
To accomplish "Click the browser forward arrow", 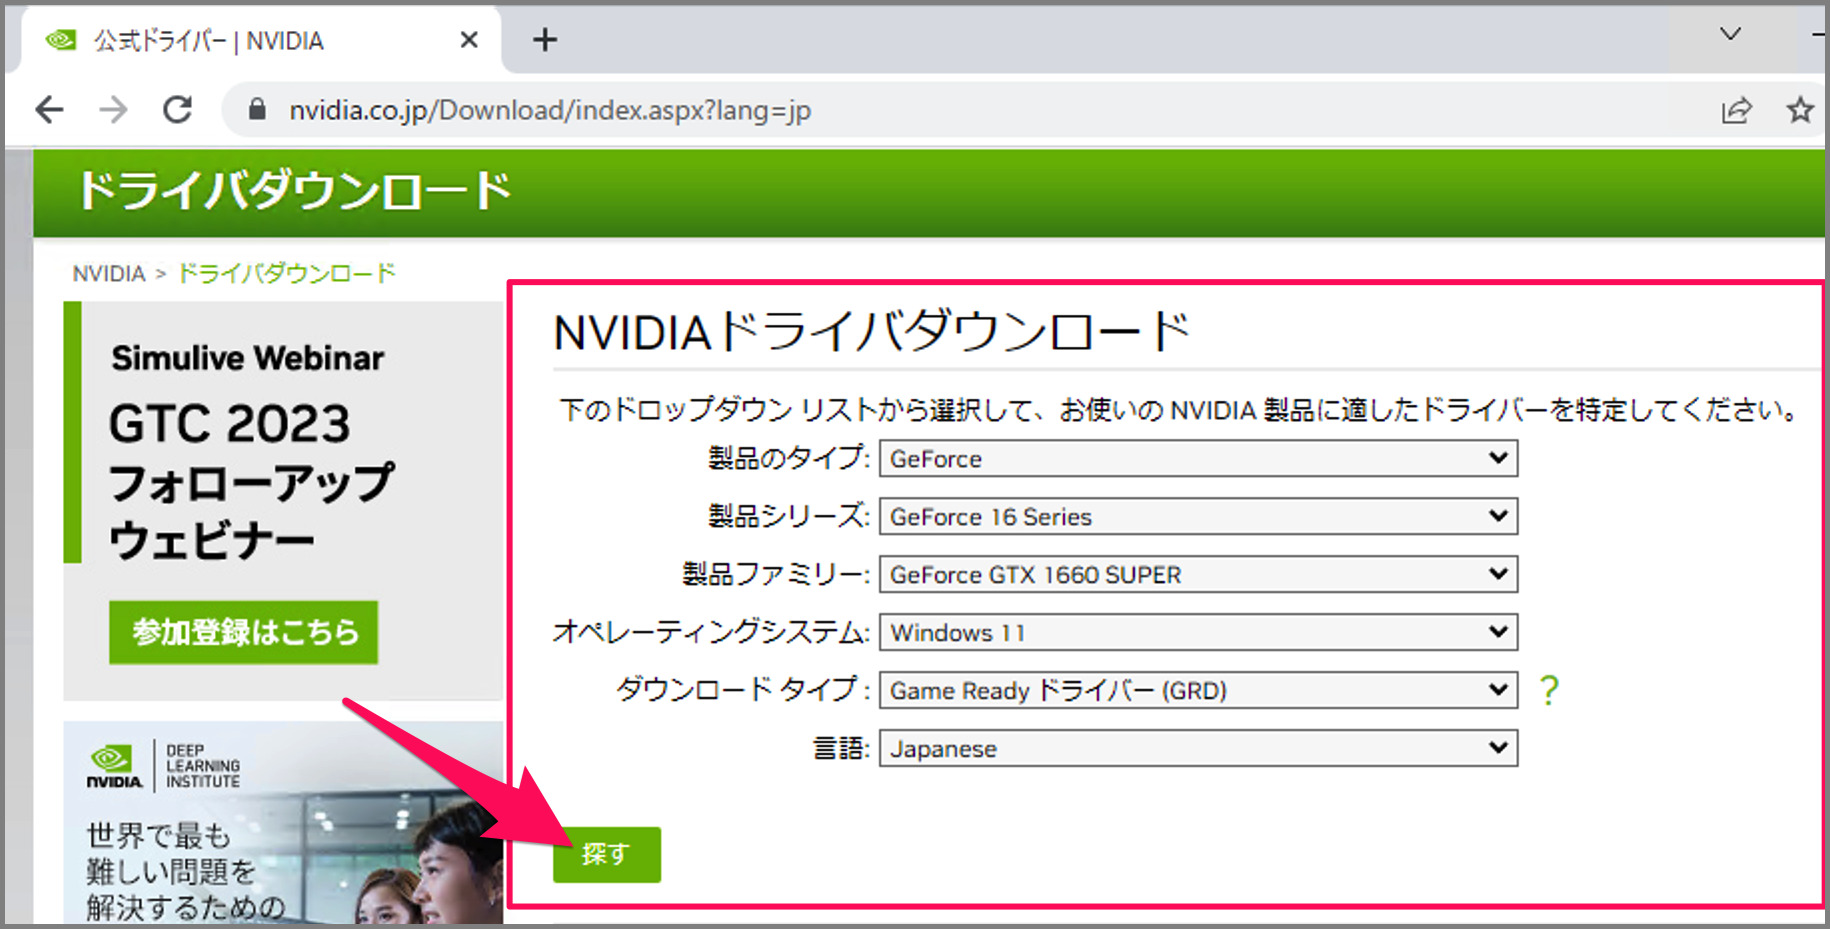I will pos(113,110).
